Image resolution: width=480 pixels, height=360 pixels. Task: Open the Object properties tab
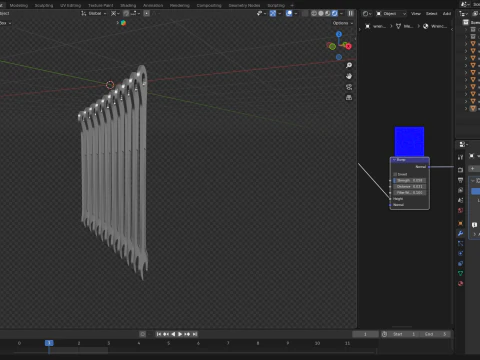click(460, 223)
